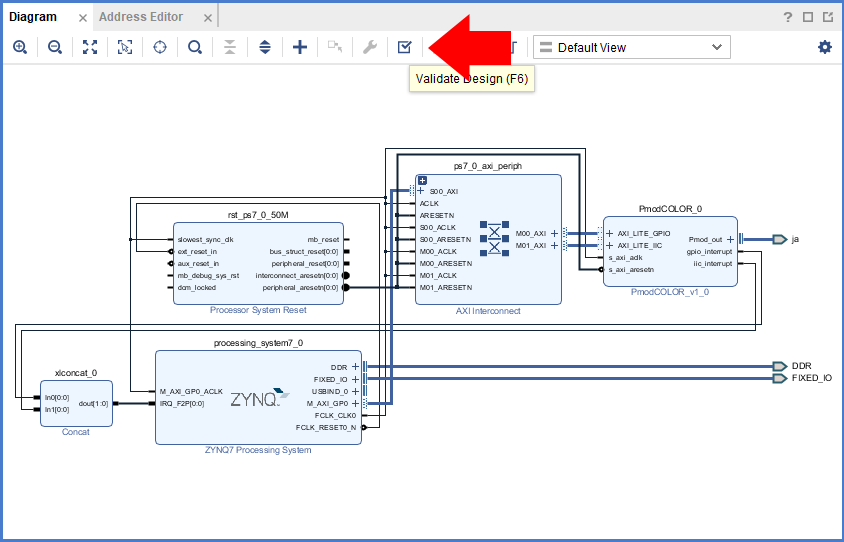Expand the USBIND_0 interface pin

point(355,391)
